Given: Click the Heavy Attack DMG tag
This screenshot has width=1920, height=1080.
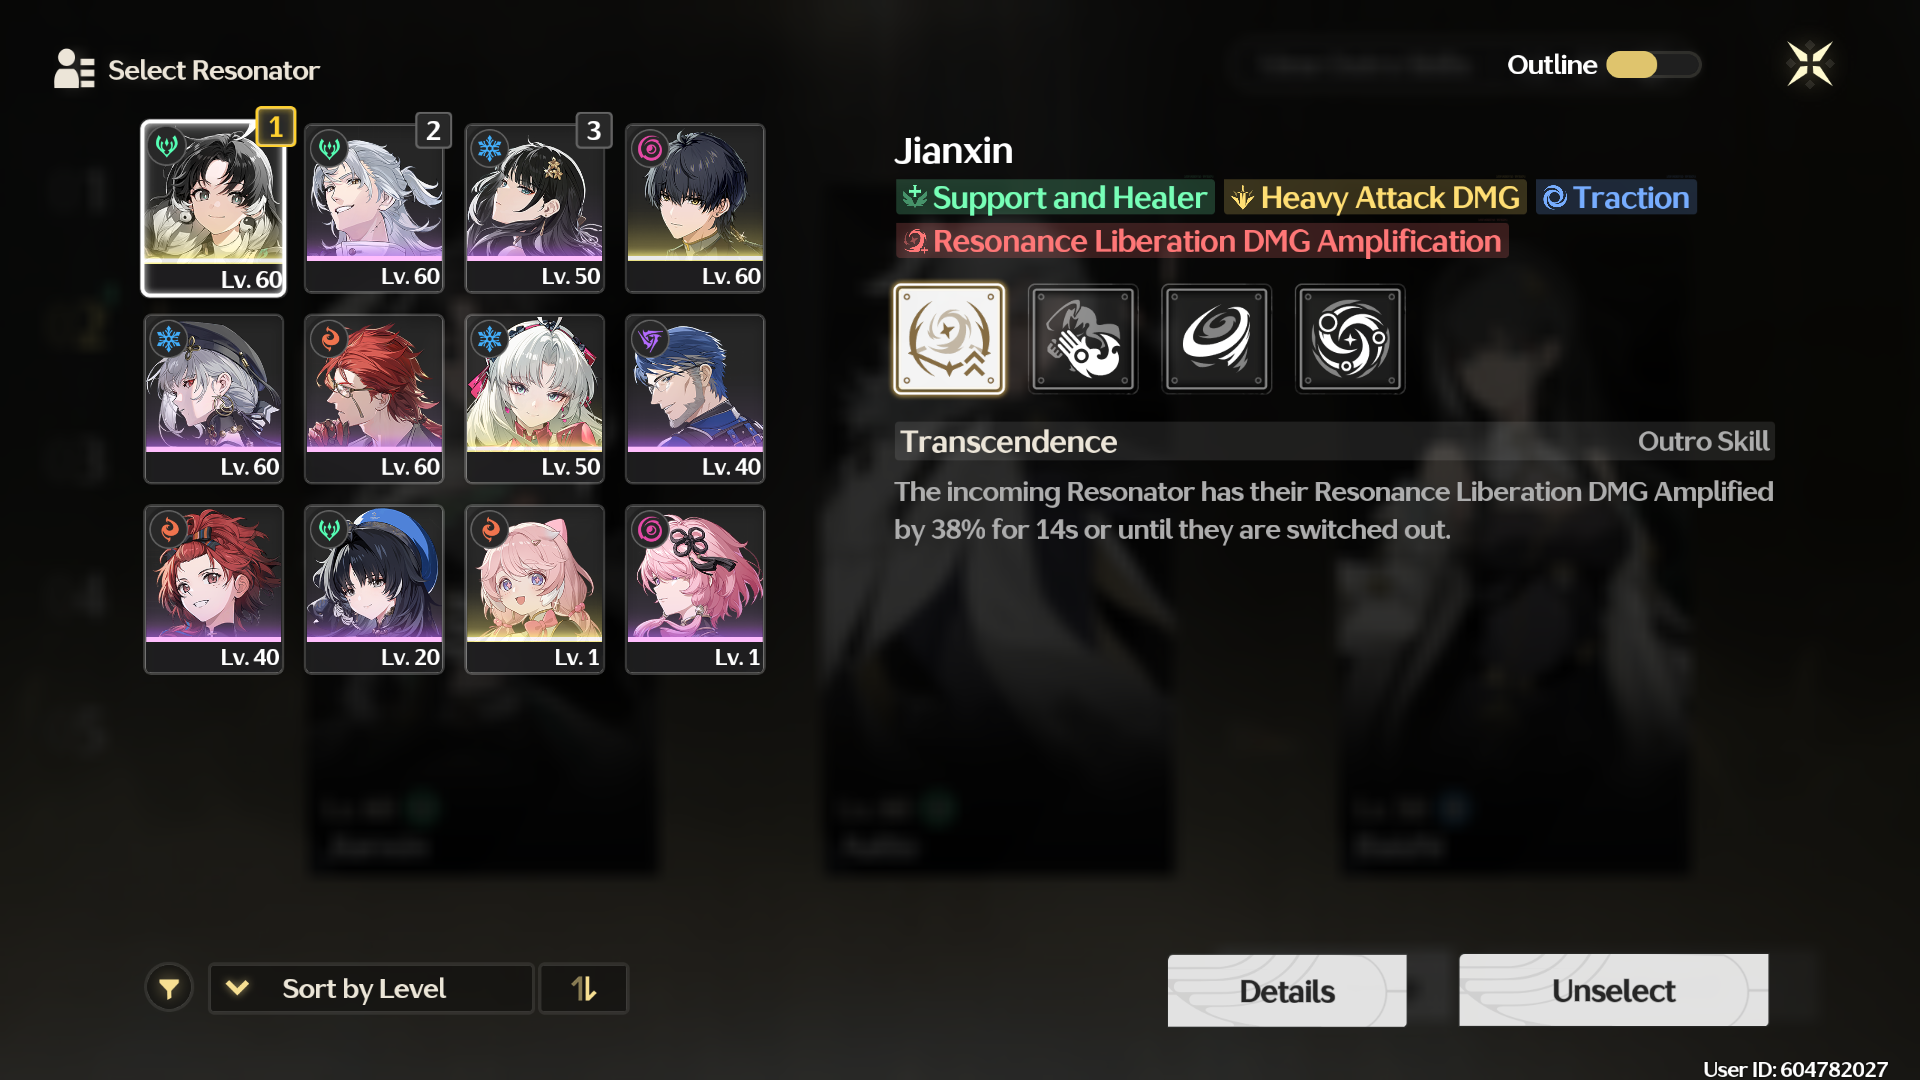Looking at the screenshot, I should point(1375,197).
